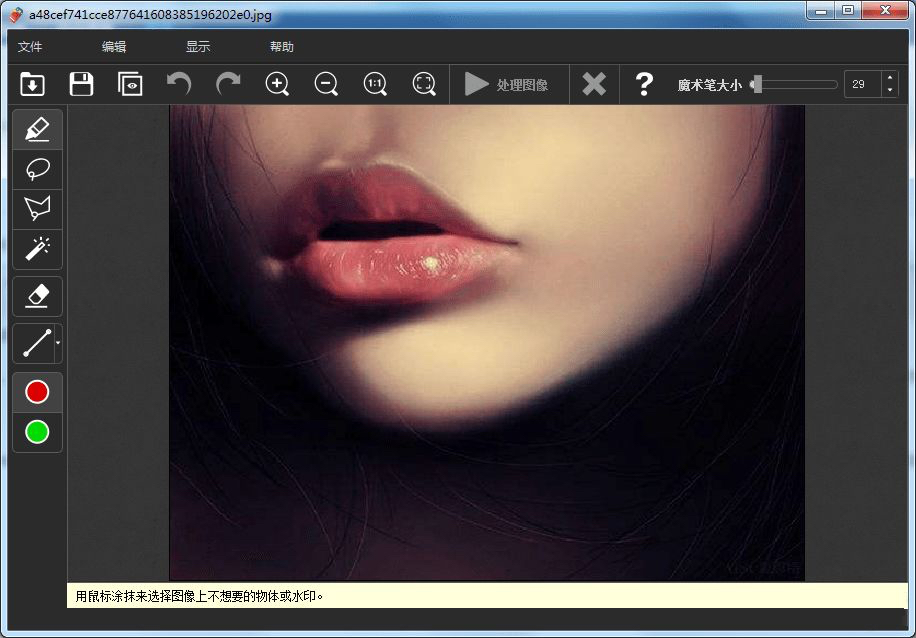The width and height of the screenshot is (916, 638).
Task: Expand the line tool dropdown arrow
Action: tap(58, 343)
